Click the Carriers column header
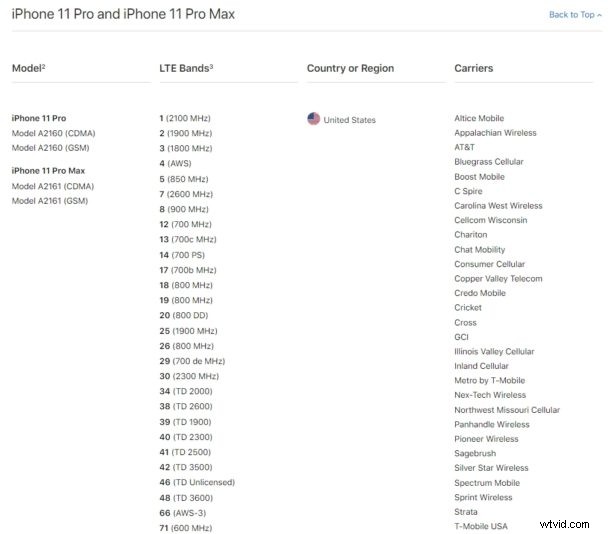This screenshot has width=610, height=534. pos(474,68)
